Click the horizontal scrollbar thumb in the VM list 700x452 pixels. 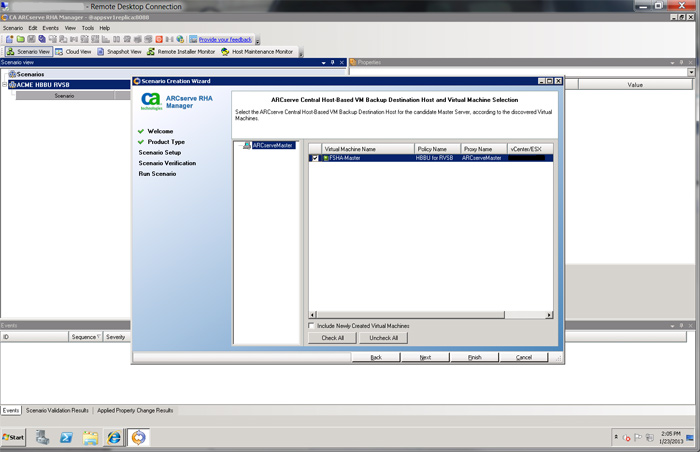point(411,315)
